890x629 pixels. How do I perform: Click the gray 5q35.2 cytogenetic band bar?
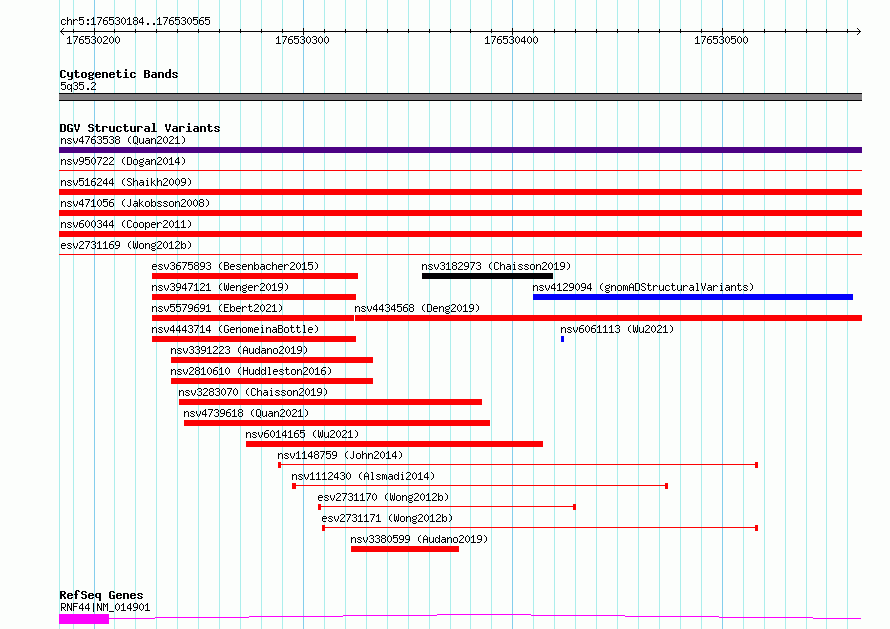(460, 97)
